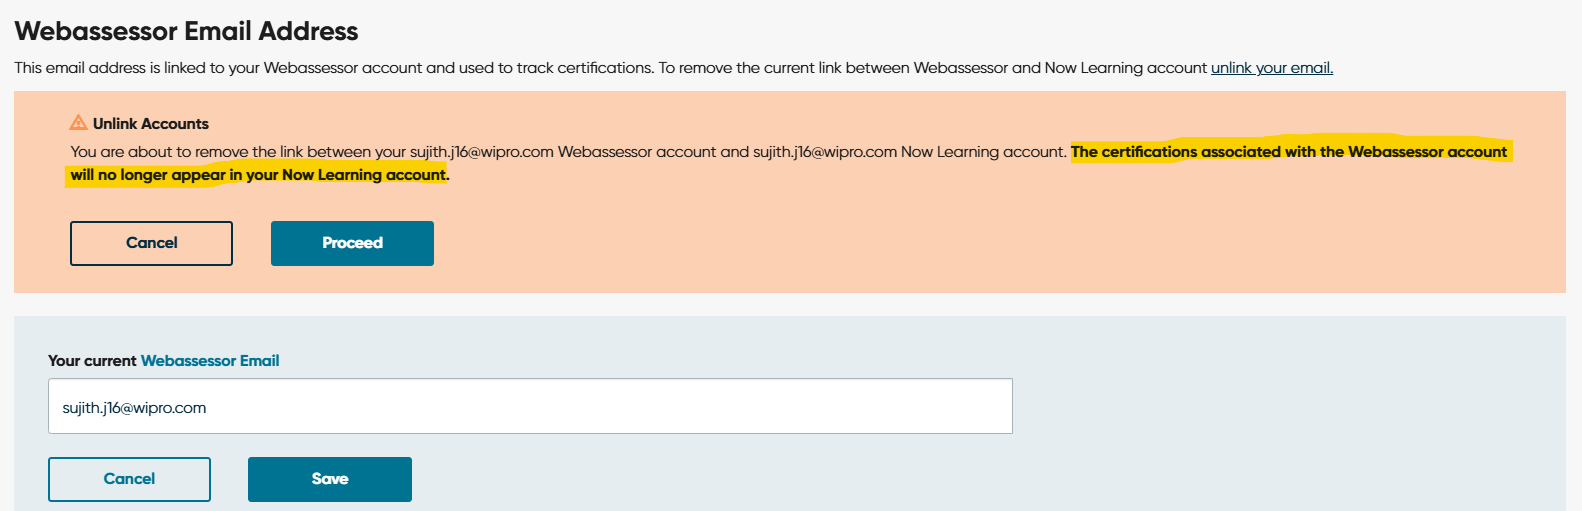Focus the current Webassessor email field
Viewport: 1582px width, 511px height.
(530, 406)
